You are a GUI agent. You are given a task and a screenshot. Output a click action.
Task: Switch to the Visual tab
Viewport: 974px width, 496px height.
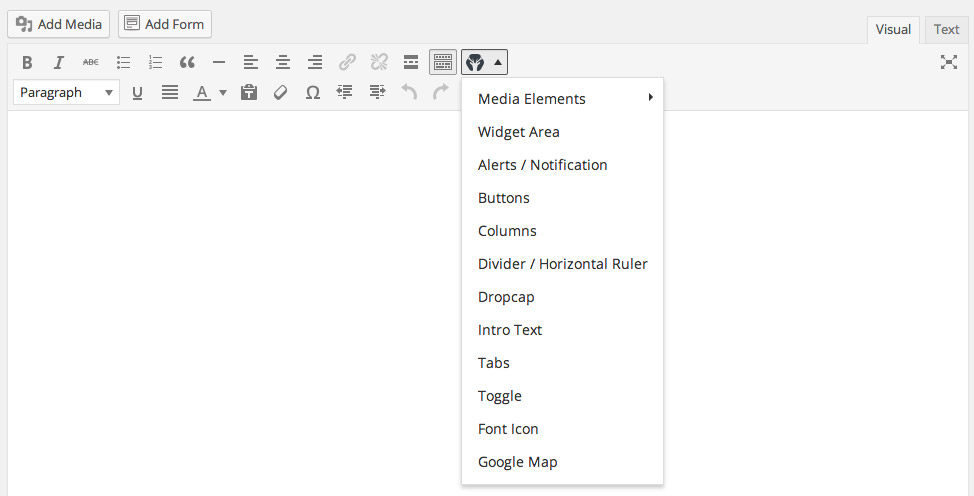[893, 30]
